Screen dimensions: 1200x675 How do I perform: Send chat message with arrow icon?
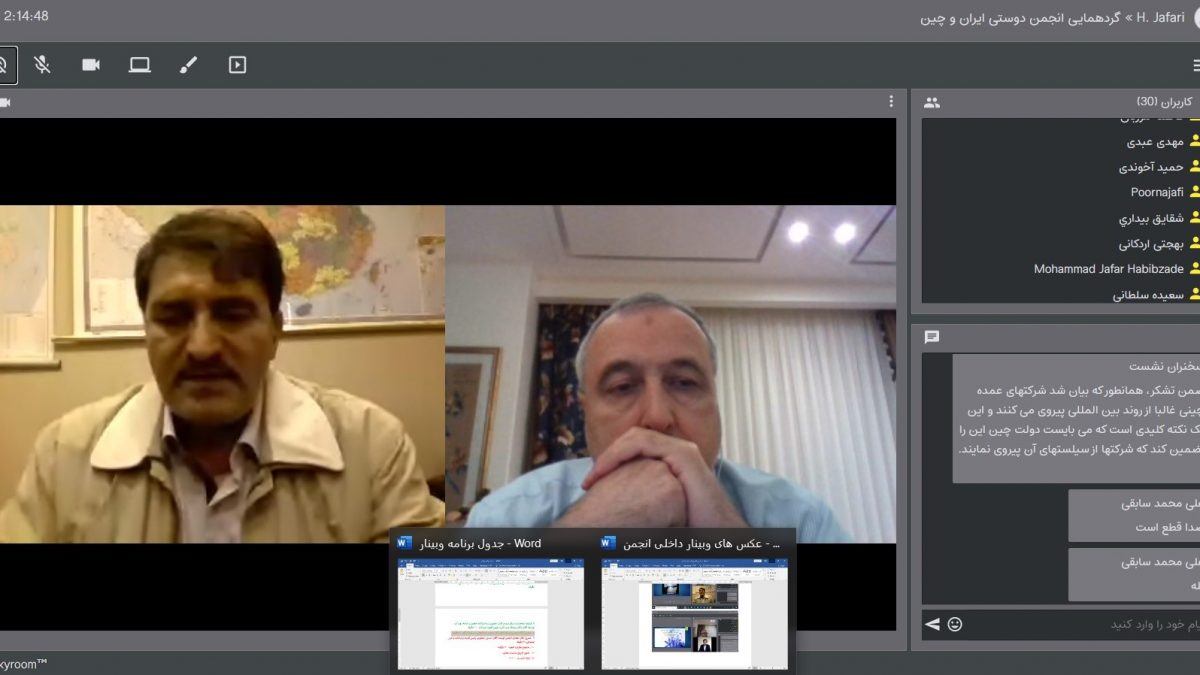pyautogui.click(x=932, y=624)
